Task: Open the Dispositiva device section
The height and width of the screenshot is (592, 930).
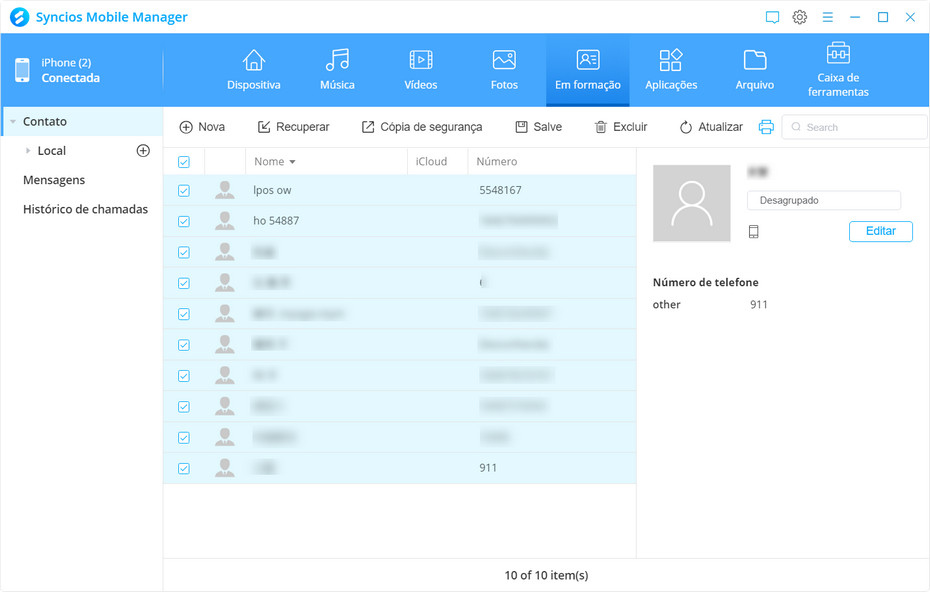Action: pos(254,70)
